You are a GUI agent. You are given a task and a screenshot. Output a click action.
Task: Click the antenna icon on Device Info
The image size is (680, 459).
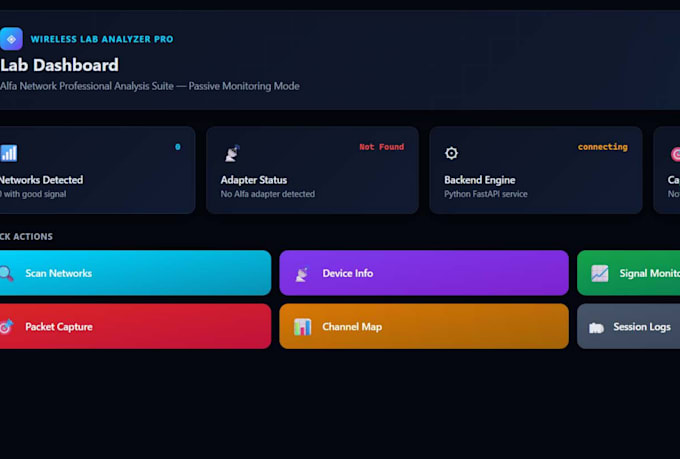click(x=302, y=274)
